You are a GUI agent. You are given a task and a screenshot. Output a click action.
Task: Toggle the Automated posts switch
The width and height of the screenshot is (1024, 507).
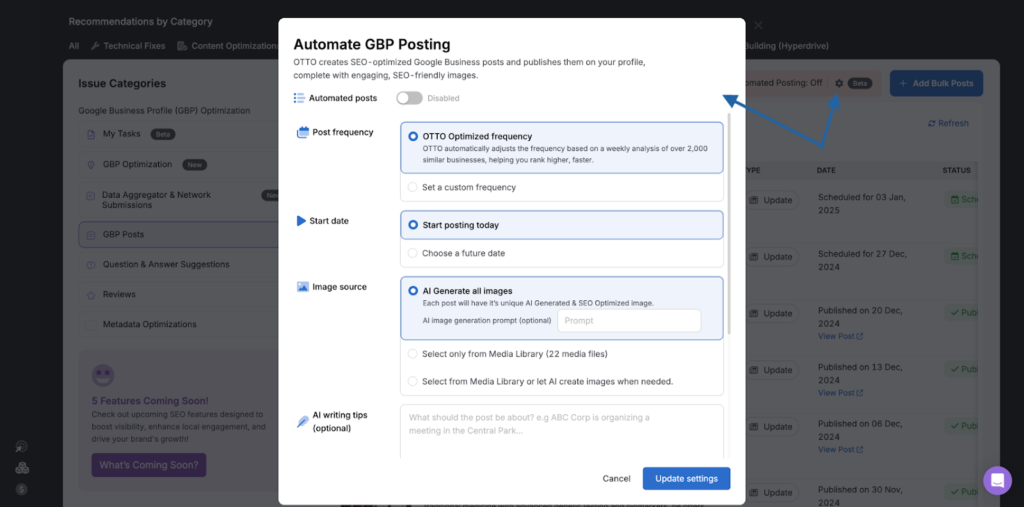pos(409,98)
